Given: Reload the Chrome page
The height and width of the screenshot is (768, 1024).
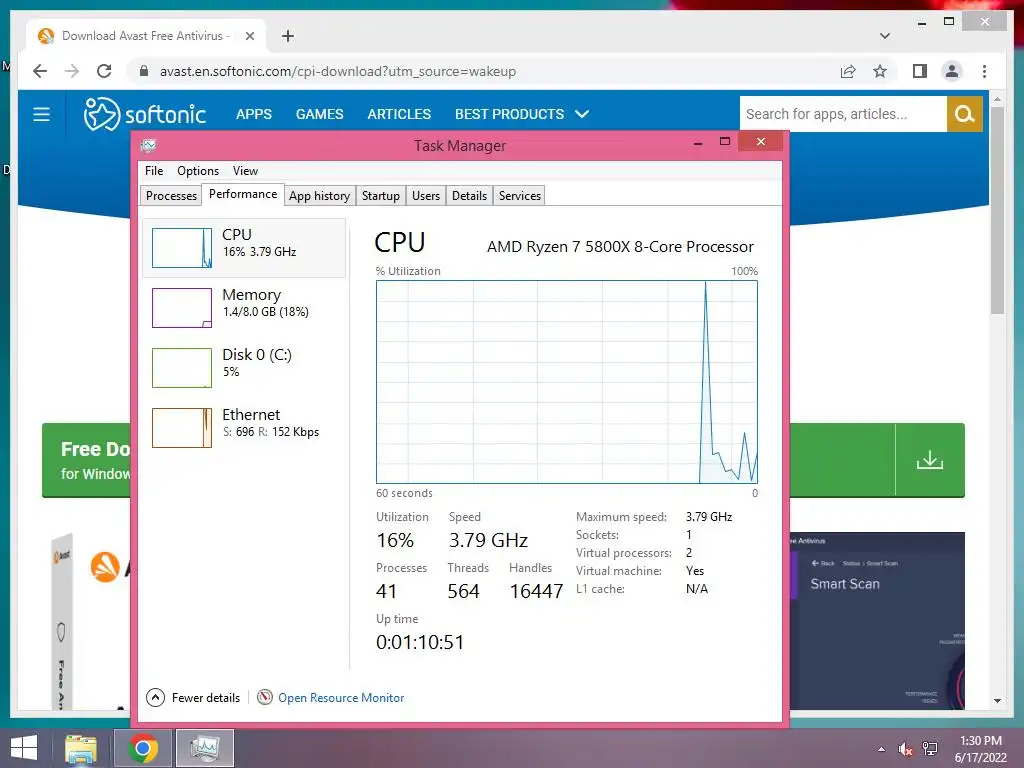Looking at the screenshot, I should [104, 71].
